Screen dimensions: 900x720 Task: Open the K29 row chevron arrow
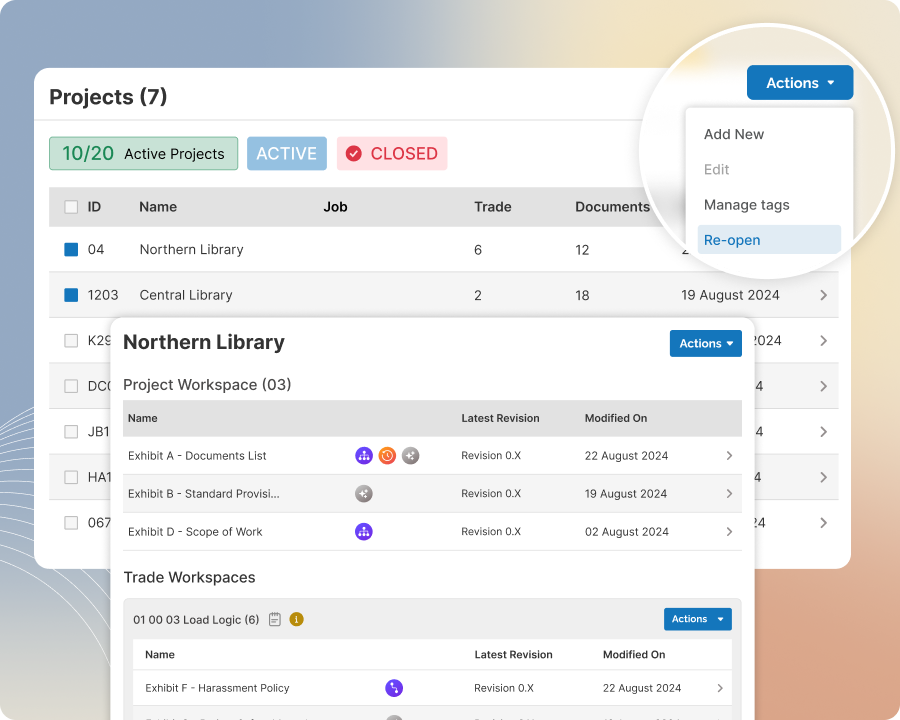point(824,340)
